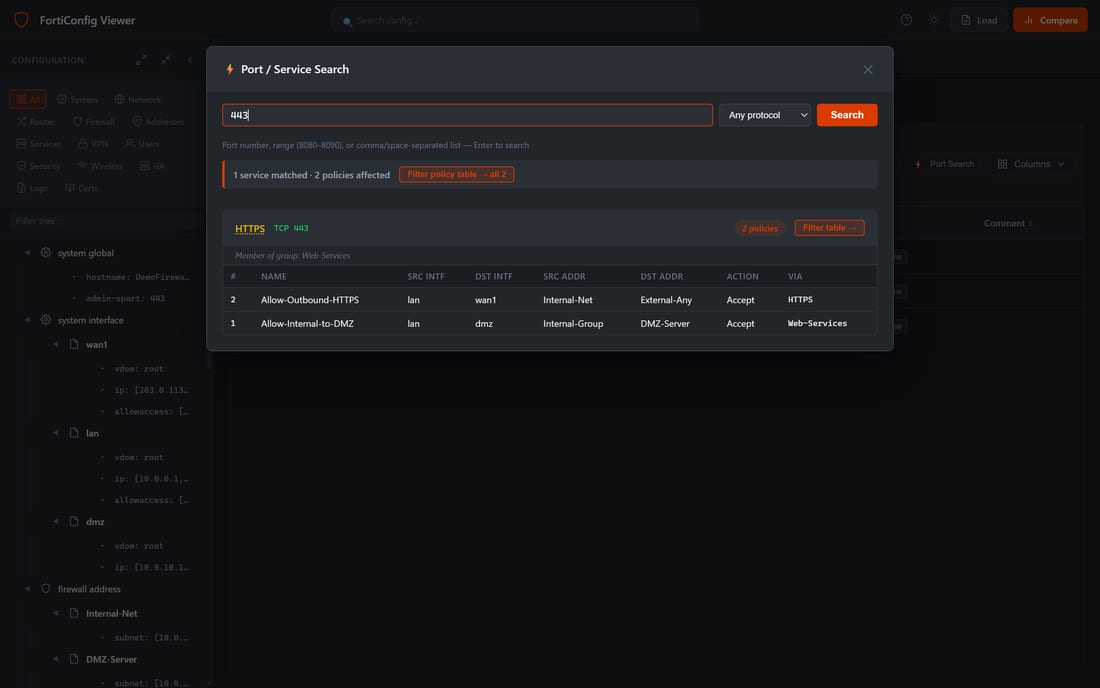The height and width of the screenshot is (688, 1100).
Task: Select the Users category filter
Action: pos(142,144)
